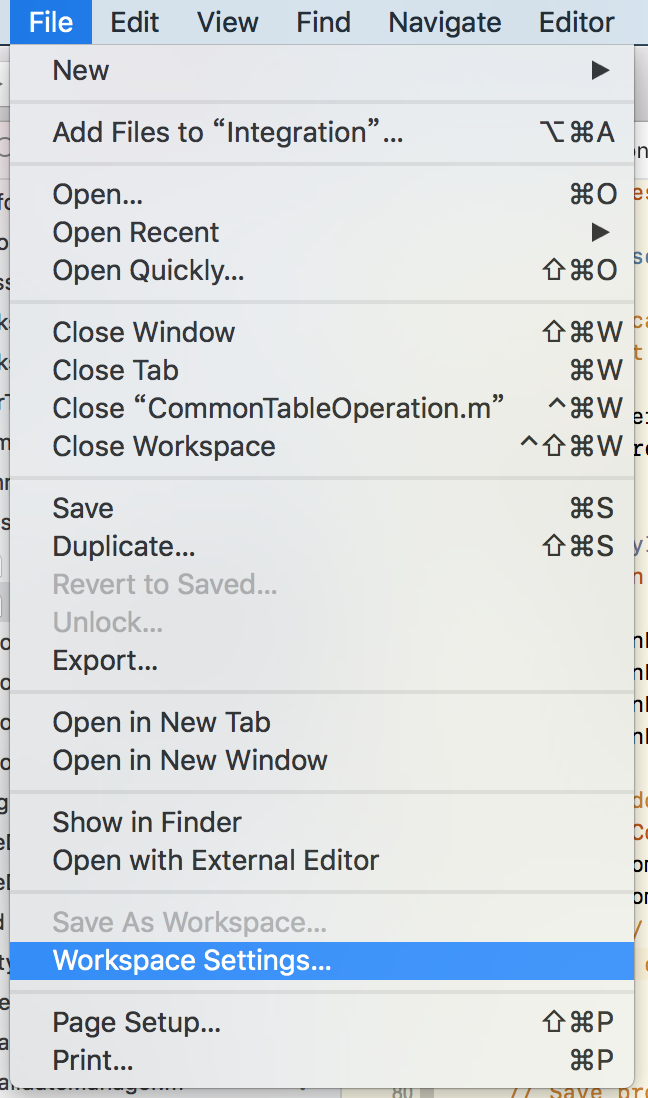Open the New submenu

[81, 71]
